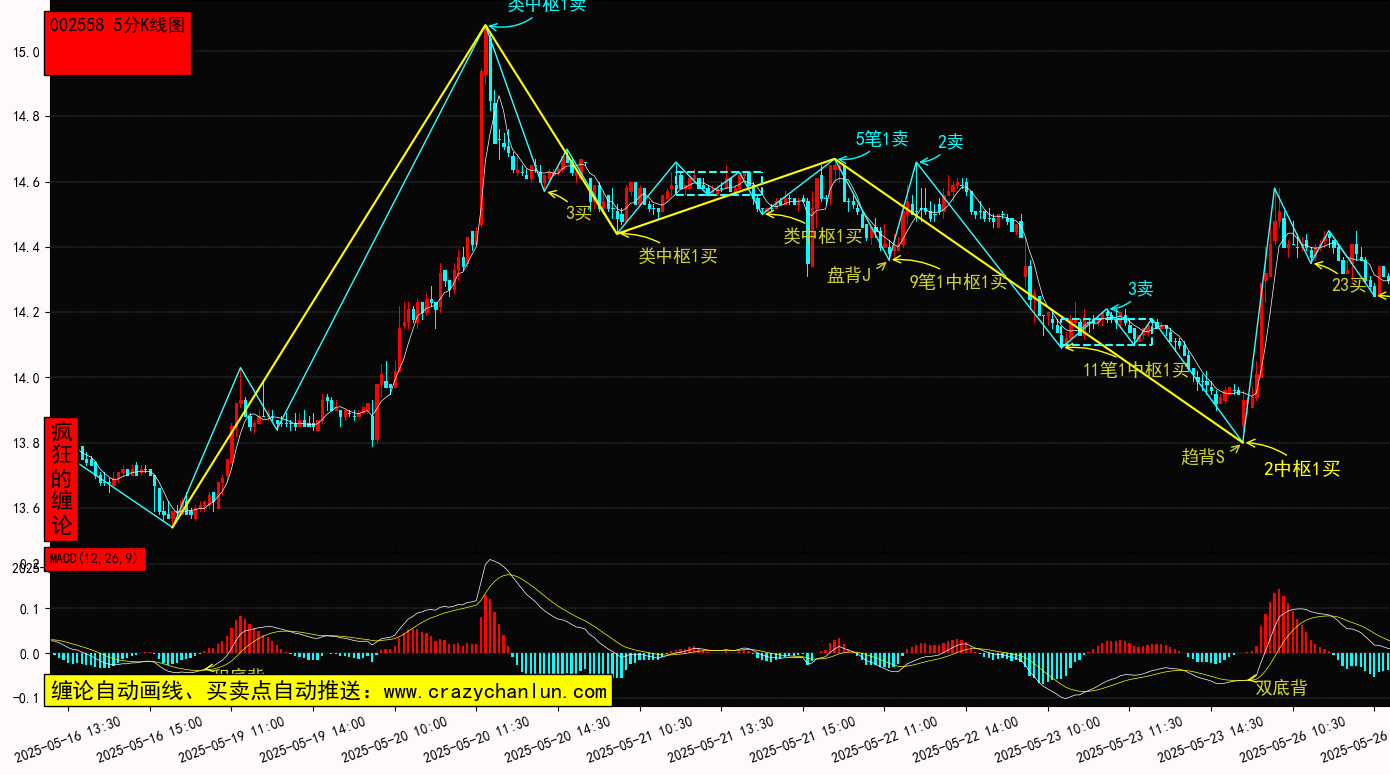Click the 2025-05-22 11:00 time label

885,738
